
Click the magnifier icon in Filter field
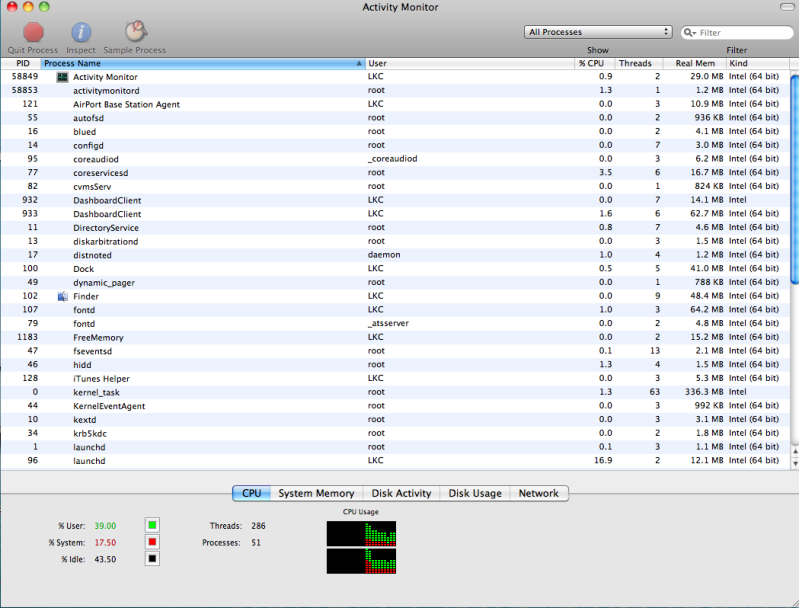click(689, 33)
